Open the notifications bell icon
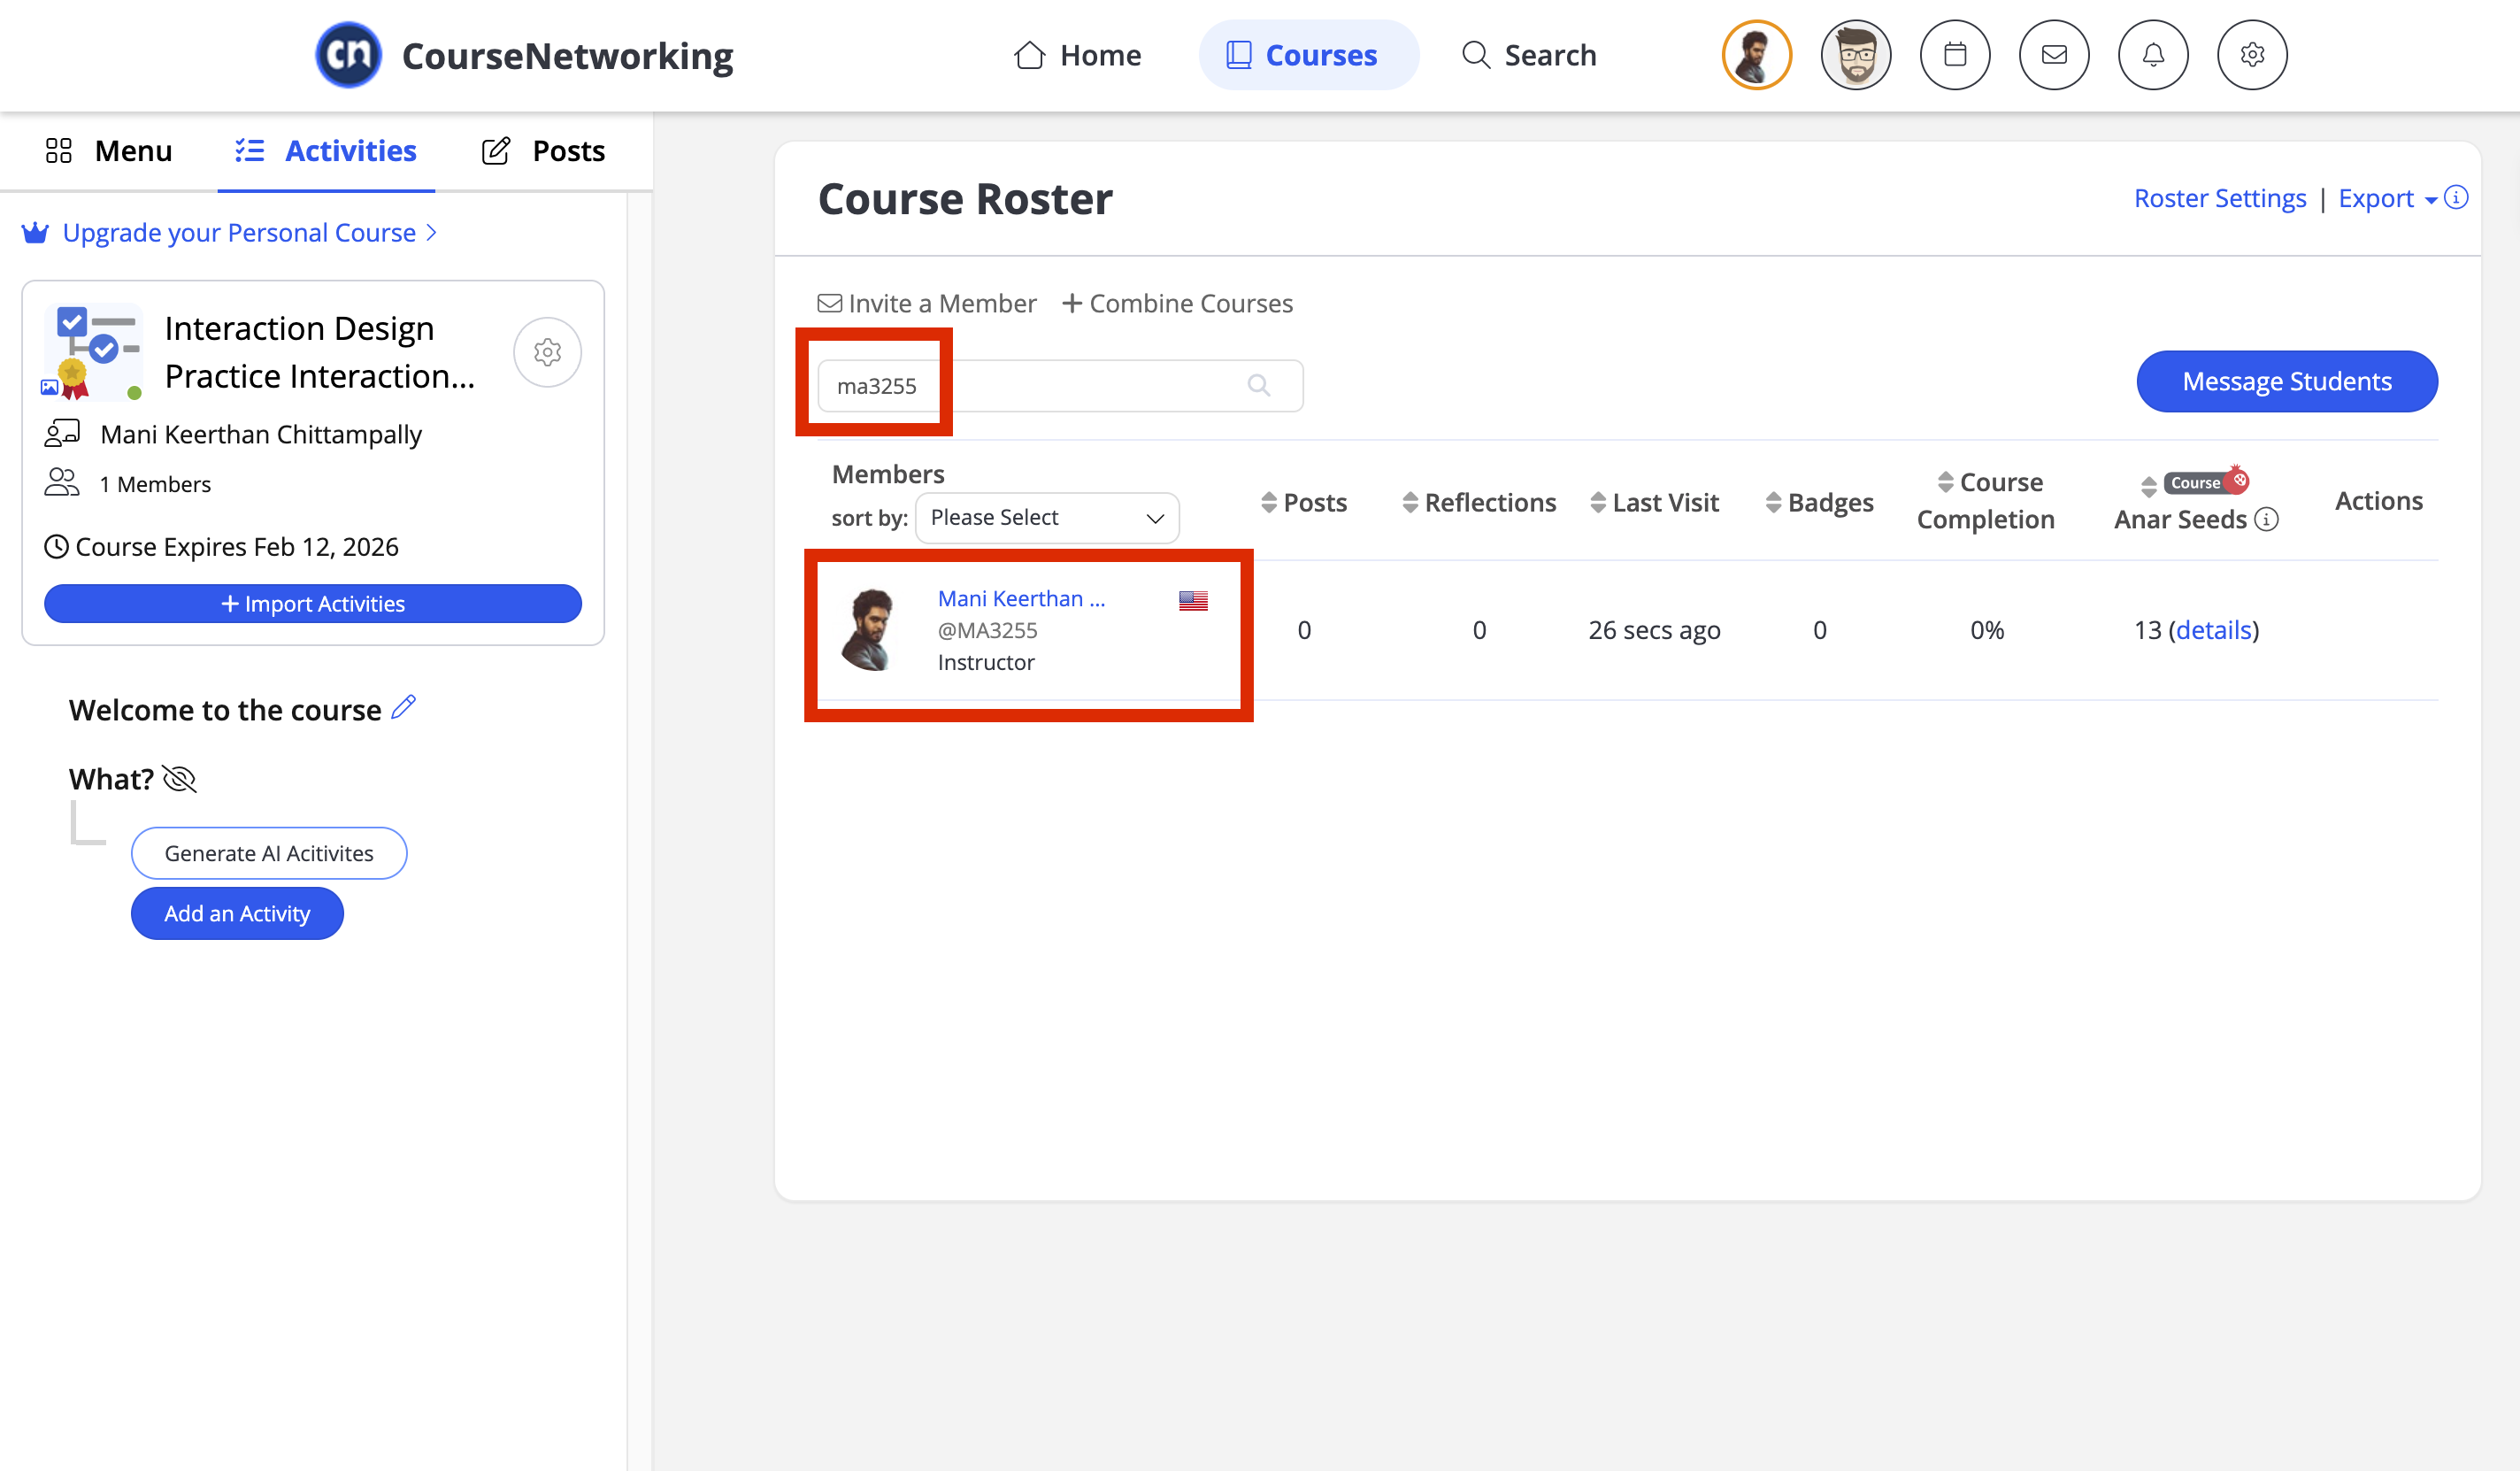This screenshot has width=2520, height=1471. [2152, 55]
